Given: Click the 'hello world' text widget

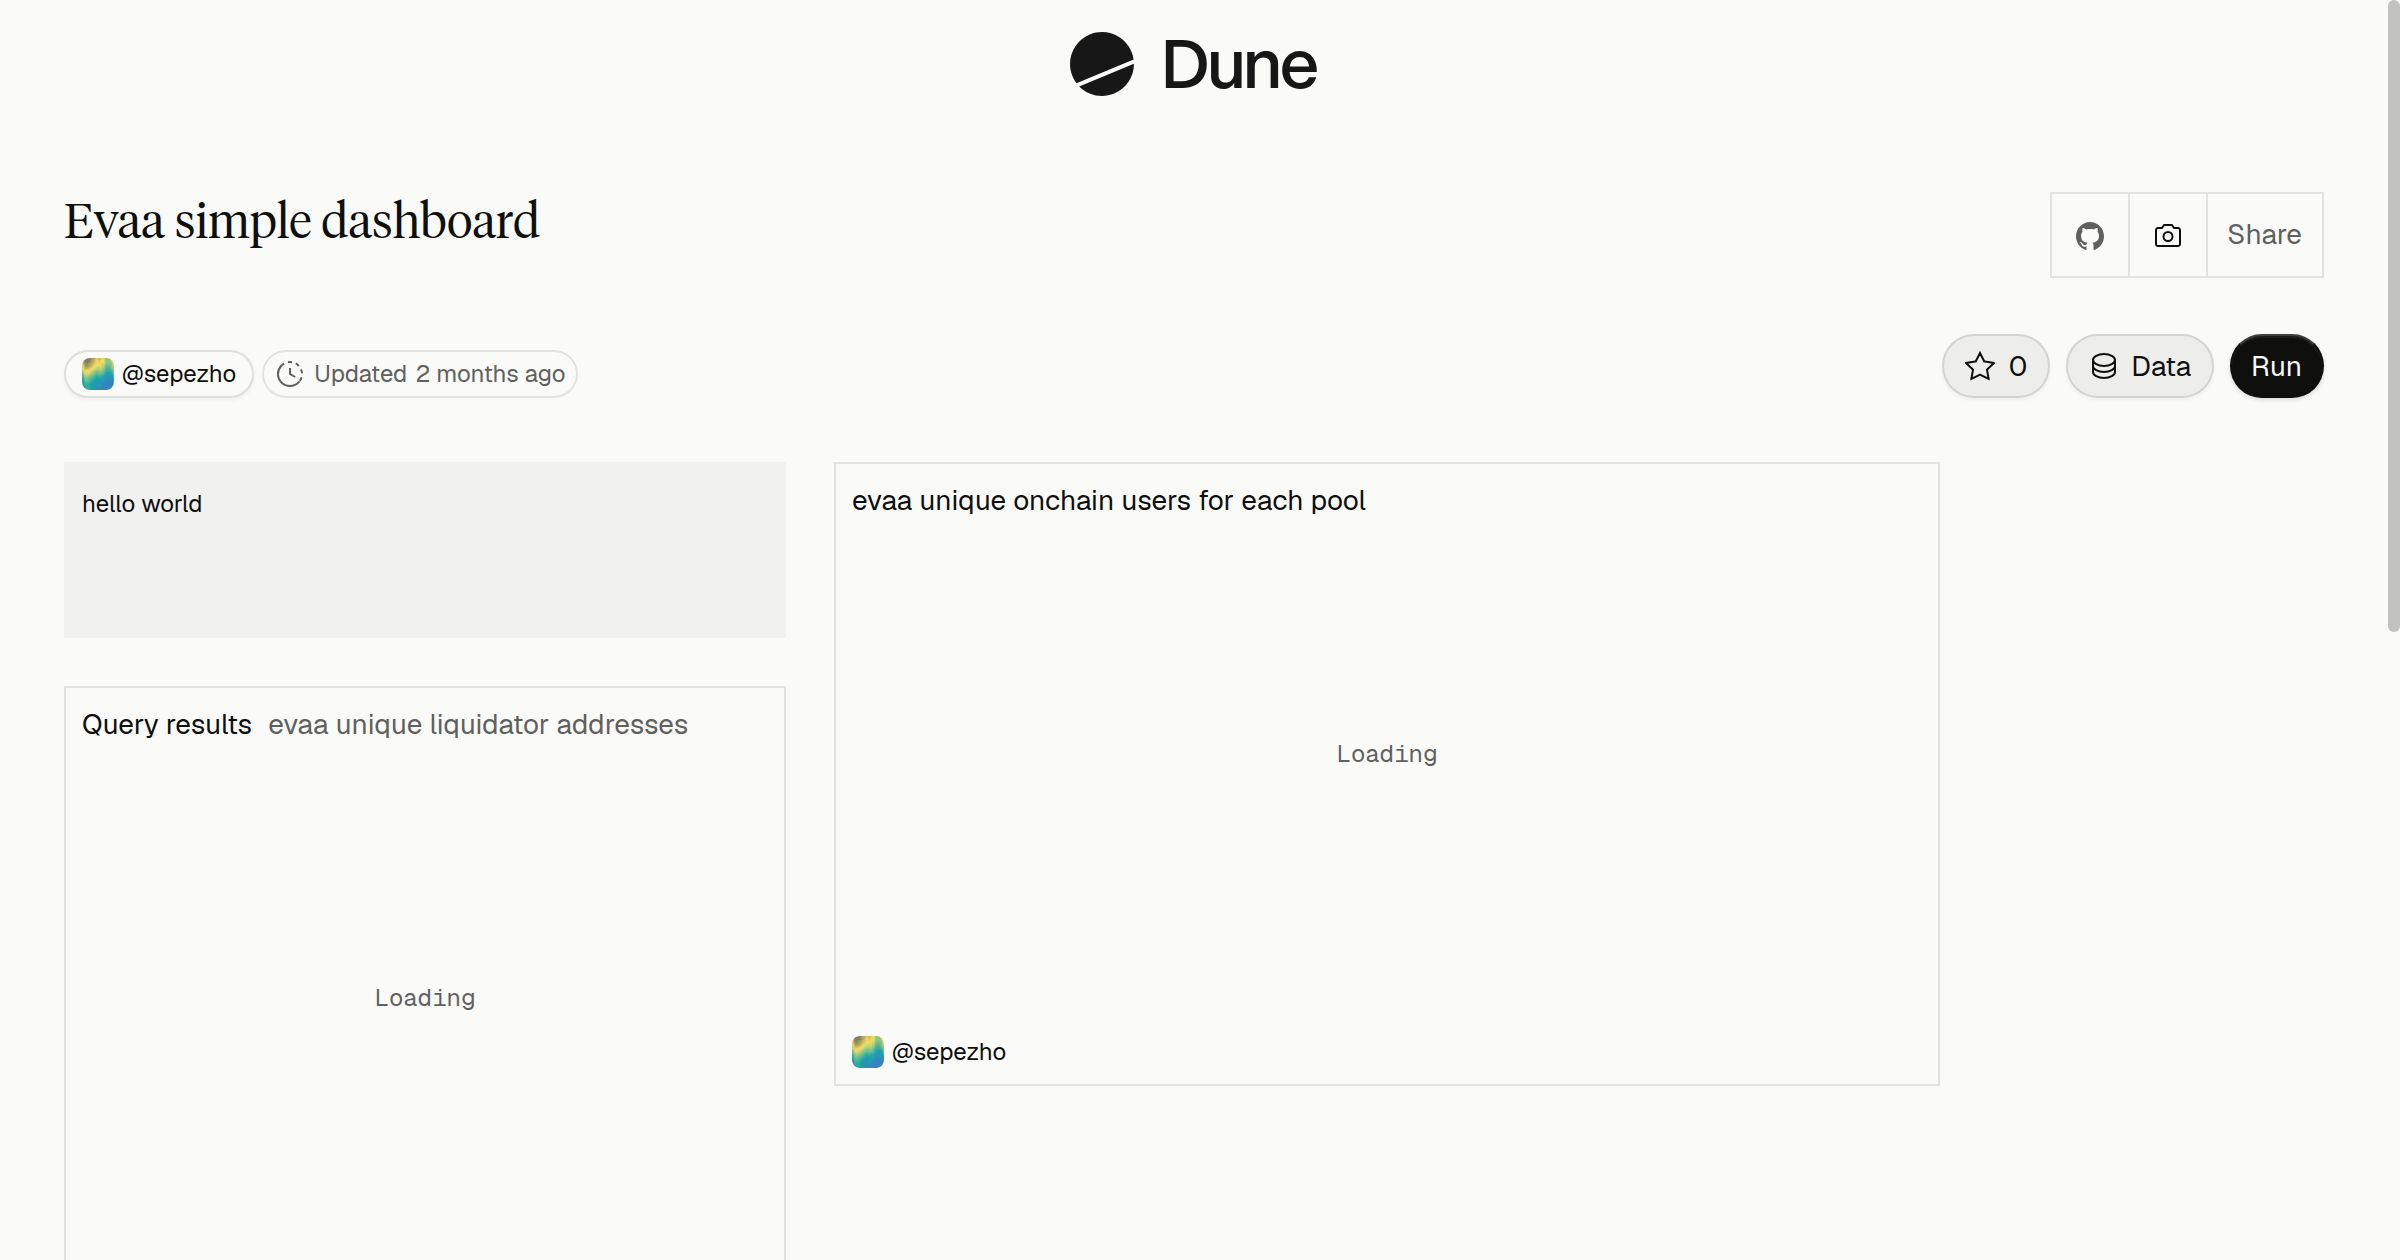Looking at the screenshot, I should click(x=425, y=550).
